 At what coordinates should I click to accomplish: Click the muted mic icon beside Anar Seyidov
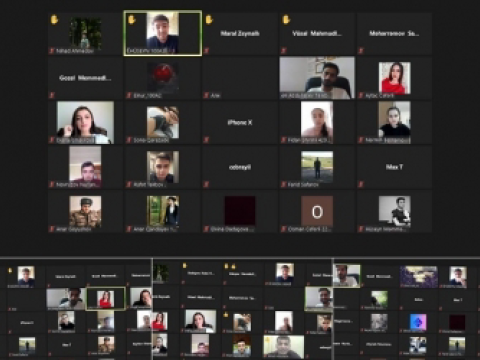(52, 229)
